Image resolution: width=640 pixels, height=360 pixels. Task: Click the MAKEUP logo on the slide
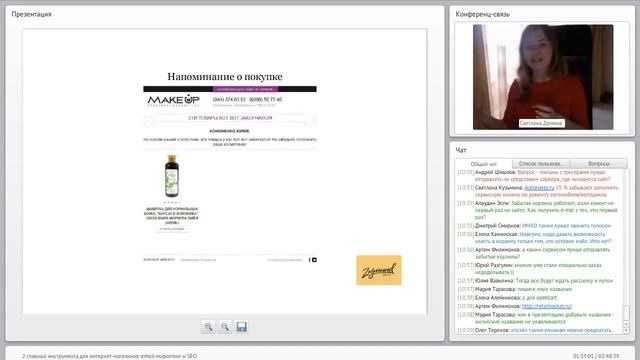tap(173, 100)
